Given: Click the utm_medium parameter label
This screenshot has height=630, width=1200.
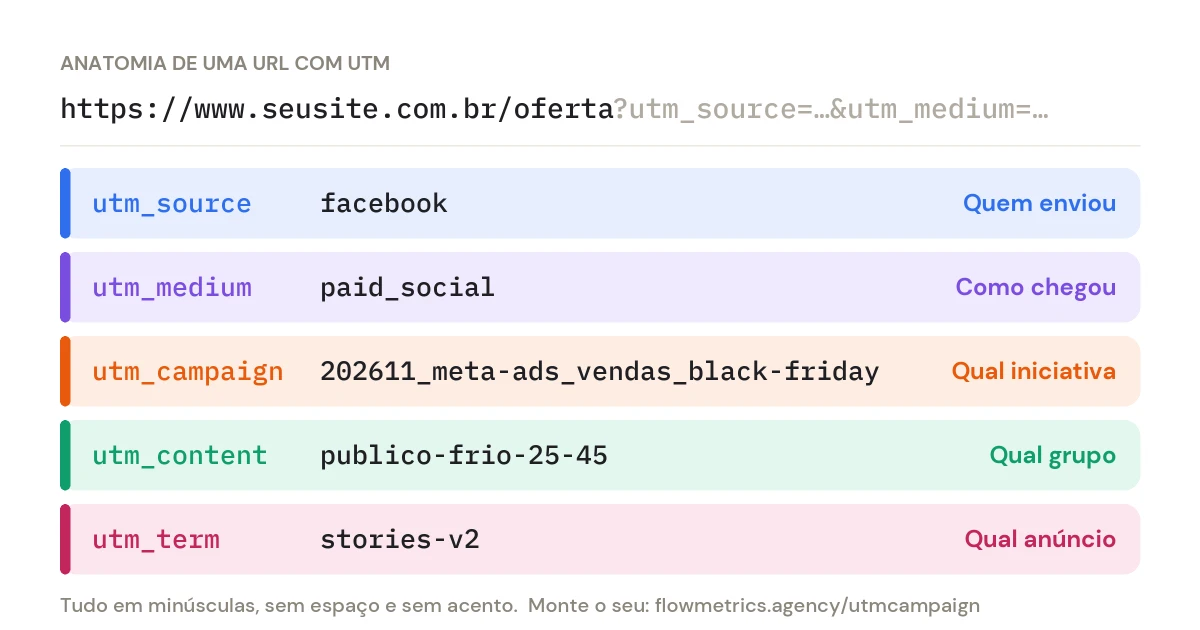Looking at the screenshot, I should pyautogui.click(x=172, y=288).
